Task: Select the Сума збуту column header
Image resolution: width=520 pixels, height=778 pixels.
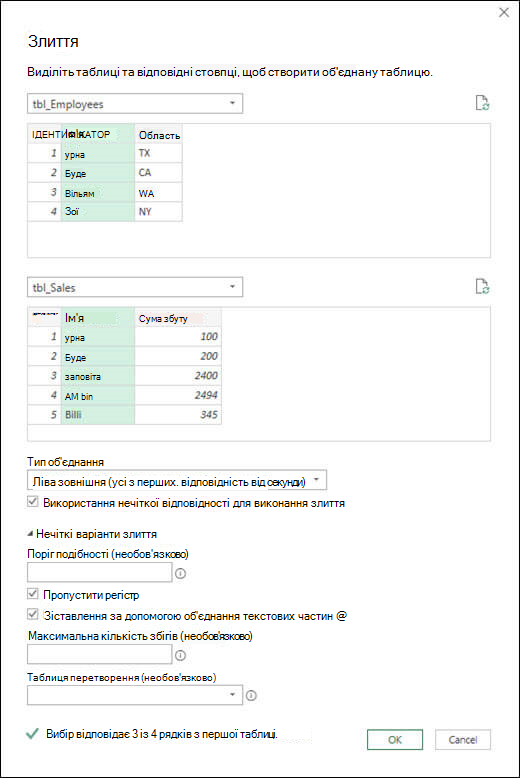Action: 178,318
